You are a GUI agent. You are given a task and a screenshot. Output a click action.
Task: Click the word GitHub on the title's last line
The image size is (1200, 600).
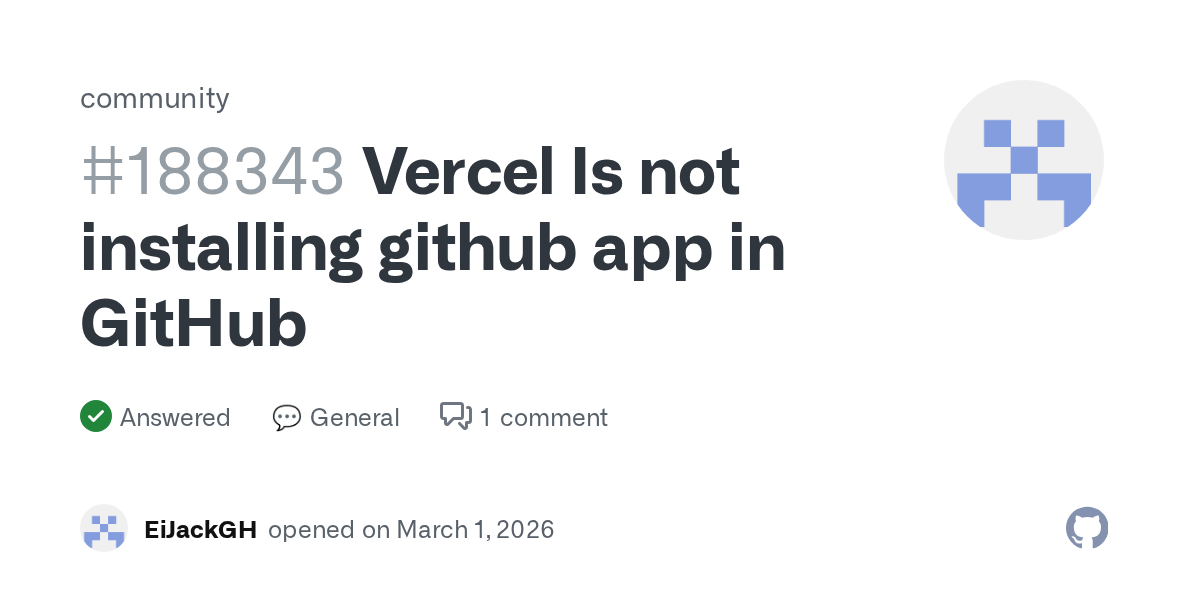(x=193, y=324)
